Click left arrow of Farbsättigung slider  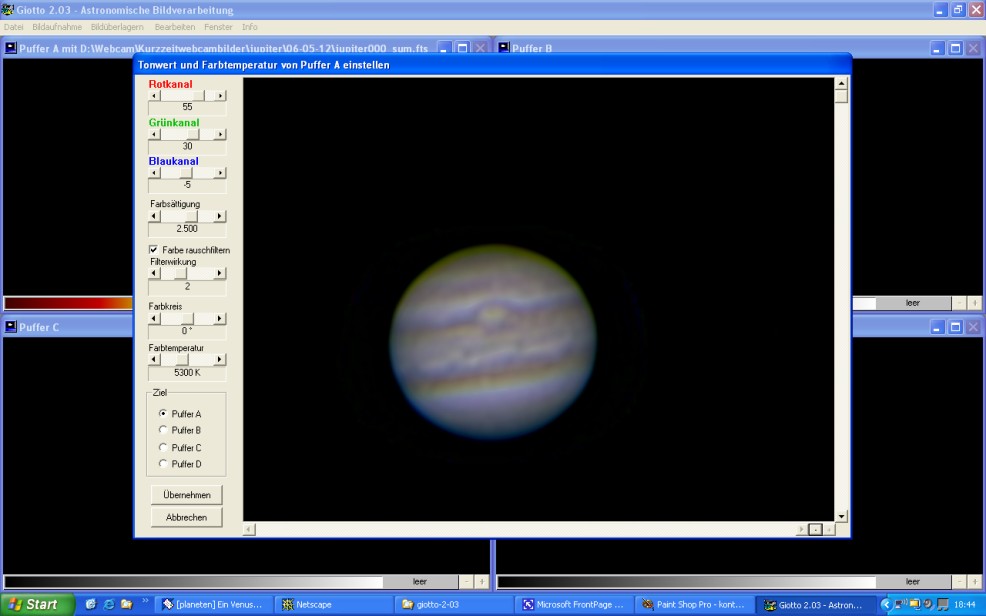click(154, 216)
